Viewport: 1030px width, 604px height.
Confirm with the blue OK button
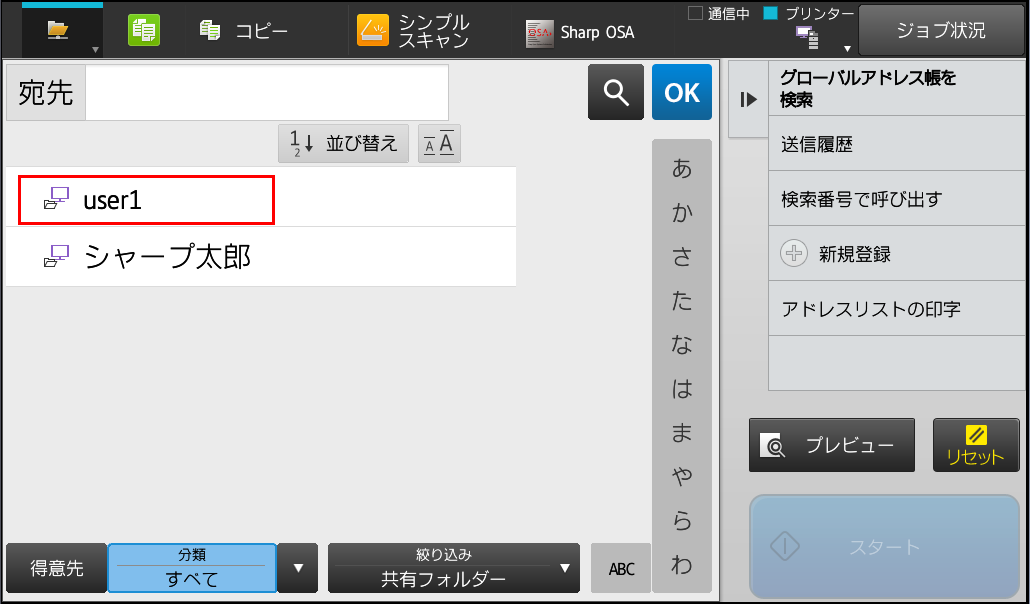point(682,92)
